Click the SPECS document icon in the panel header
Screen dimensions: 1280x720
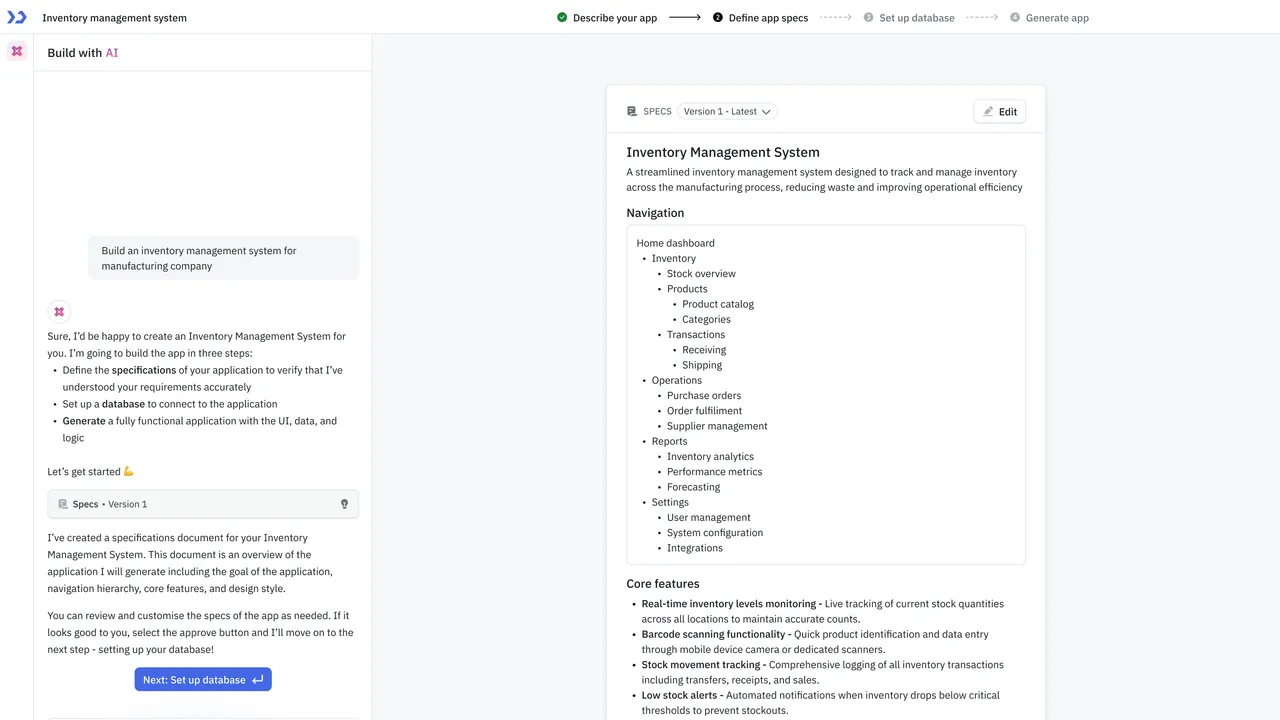pos(632,111)
